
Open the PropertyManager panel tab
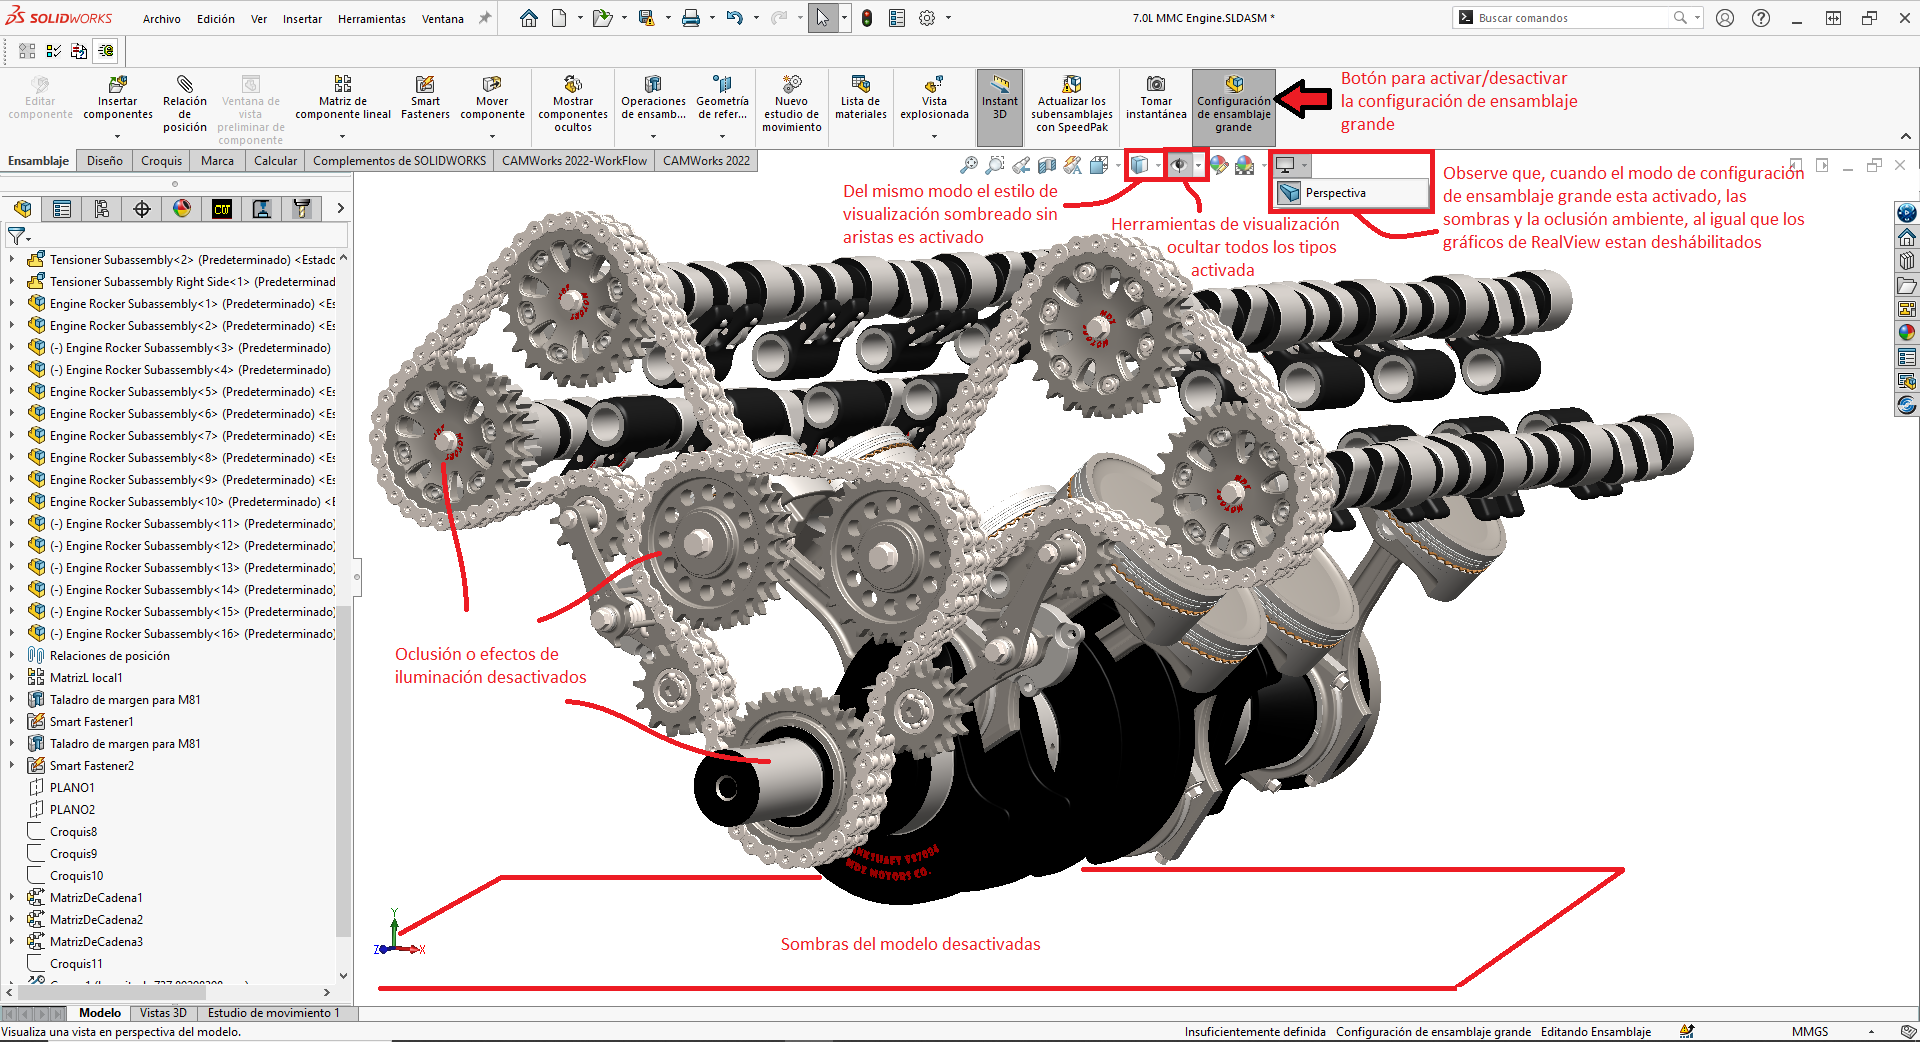[62, 209]
